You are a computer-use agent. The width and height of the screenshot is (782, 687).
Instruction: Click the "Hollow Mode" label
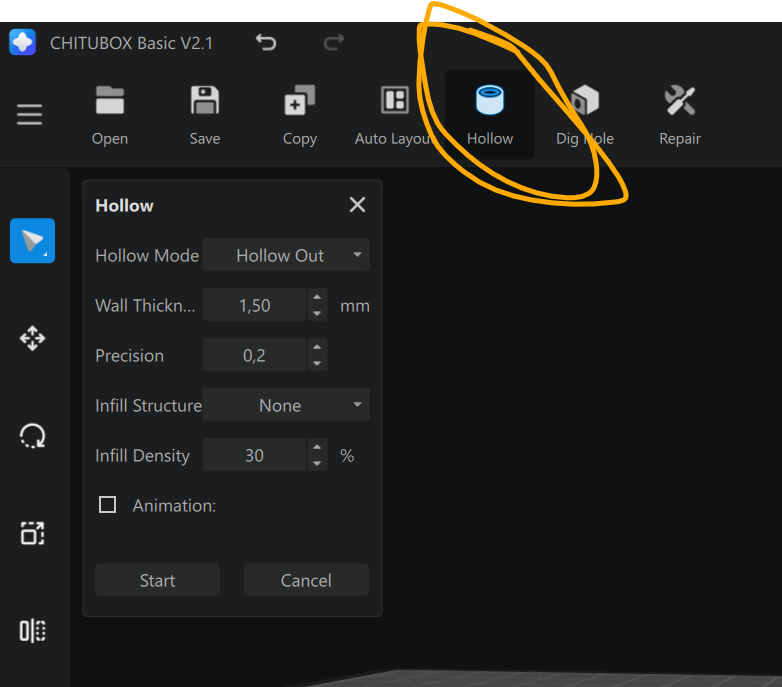147,255
